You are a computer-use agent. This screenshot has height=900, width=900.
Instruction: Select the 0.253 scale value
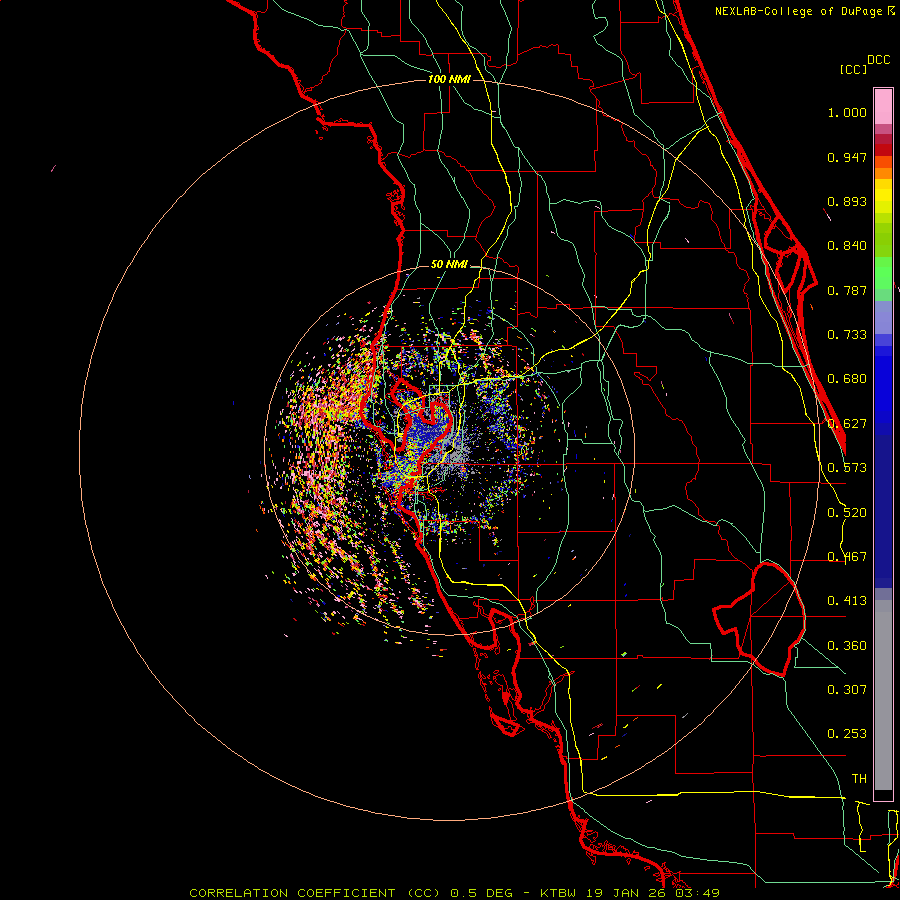[x=847, y=734]
